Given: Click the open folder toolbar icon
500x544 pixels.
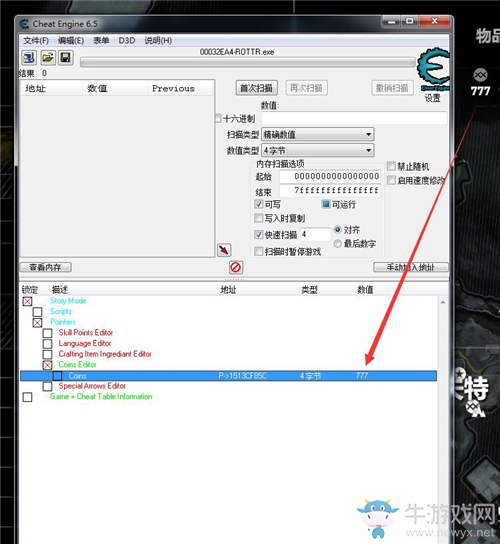Looking at the screenshot, I should click(x=48, y=58).
